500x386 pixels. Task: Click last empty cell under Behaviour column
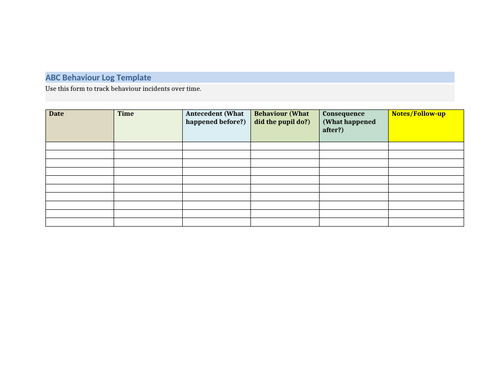pos(285,222)
